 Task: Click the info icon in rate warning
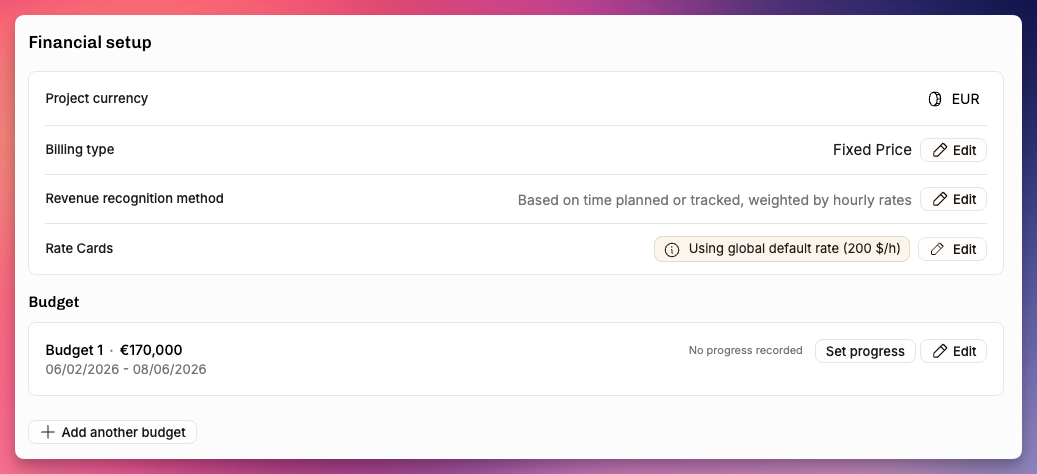pyautogui.click(x=671, y=250)
